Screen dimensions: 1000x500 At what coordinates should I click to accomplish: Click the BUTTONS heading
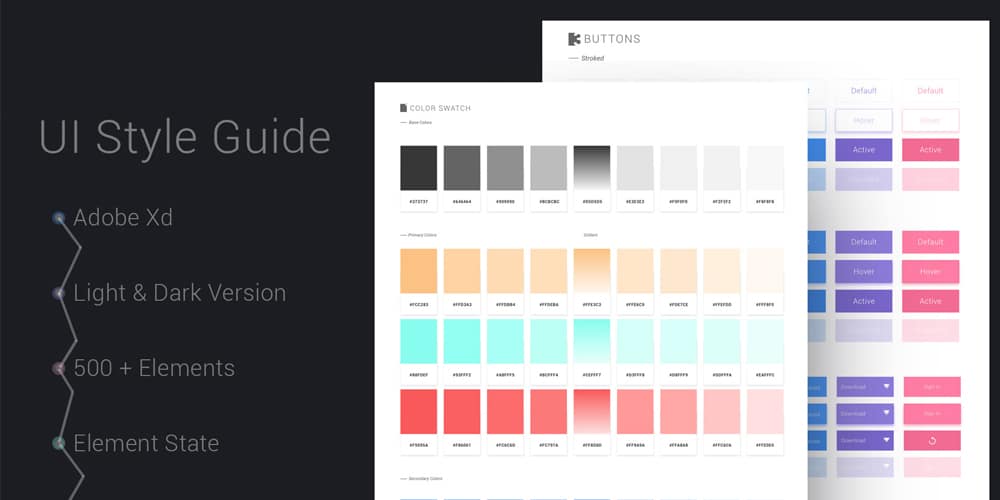612,39
